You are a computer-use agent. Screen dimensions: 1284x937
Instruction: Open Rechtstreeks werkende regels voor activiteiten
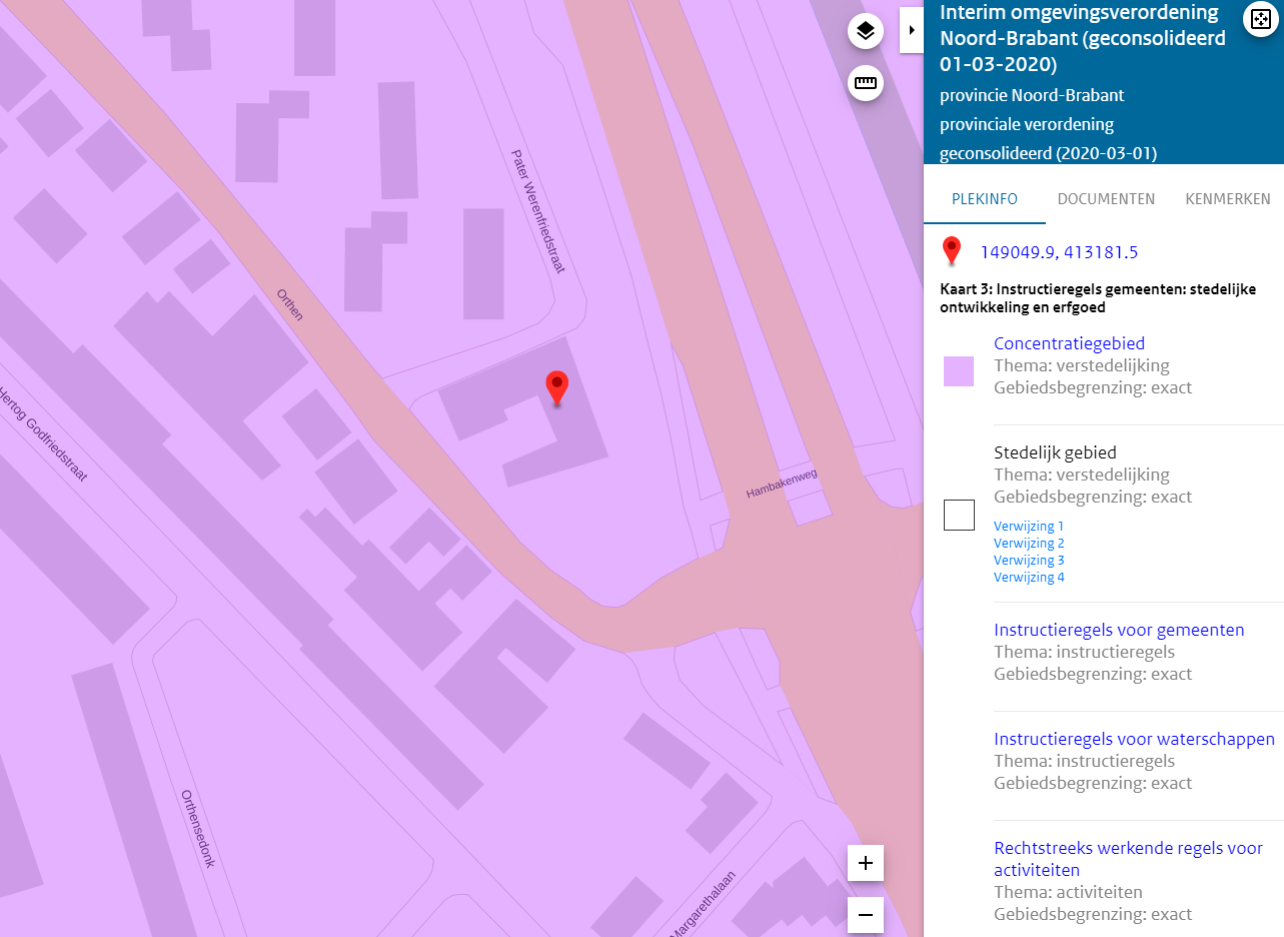point(1128,859)
